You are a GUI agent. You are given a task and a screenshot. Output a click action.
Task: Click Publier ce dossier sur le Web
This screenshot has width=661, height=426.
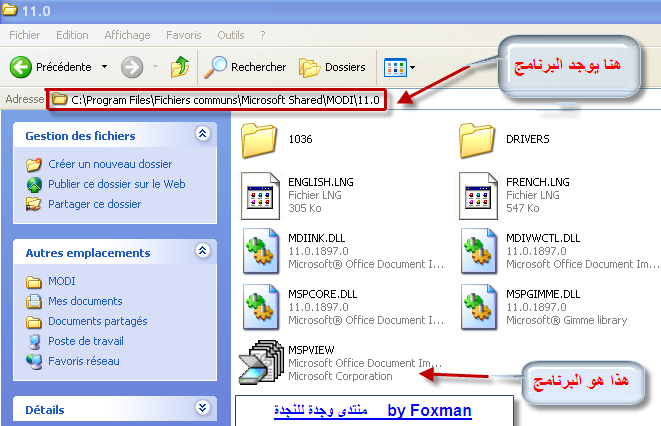point(117,184)
